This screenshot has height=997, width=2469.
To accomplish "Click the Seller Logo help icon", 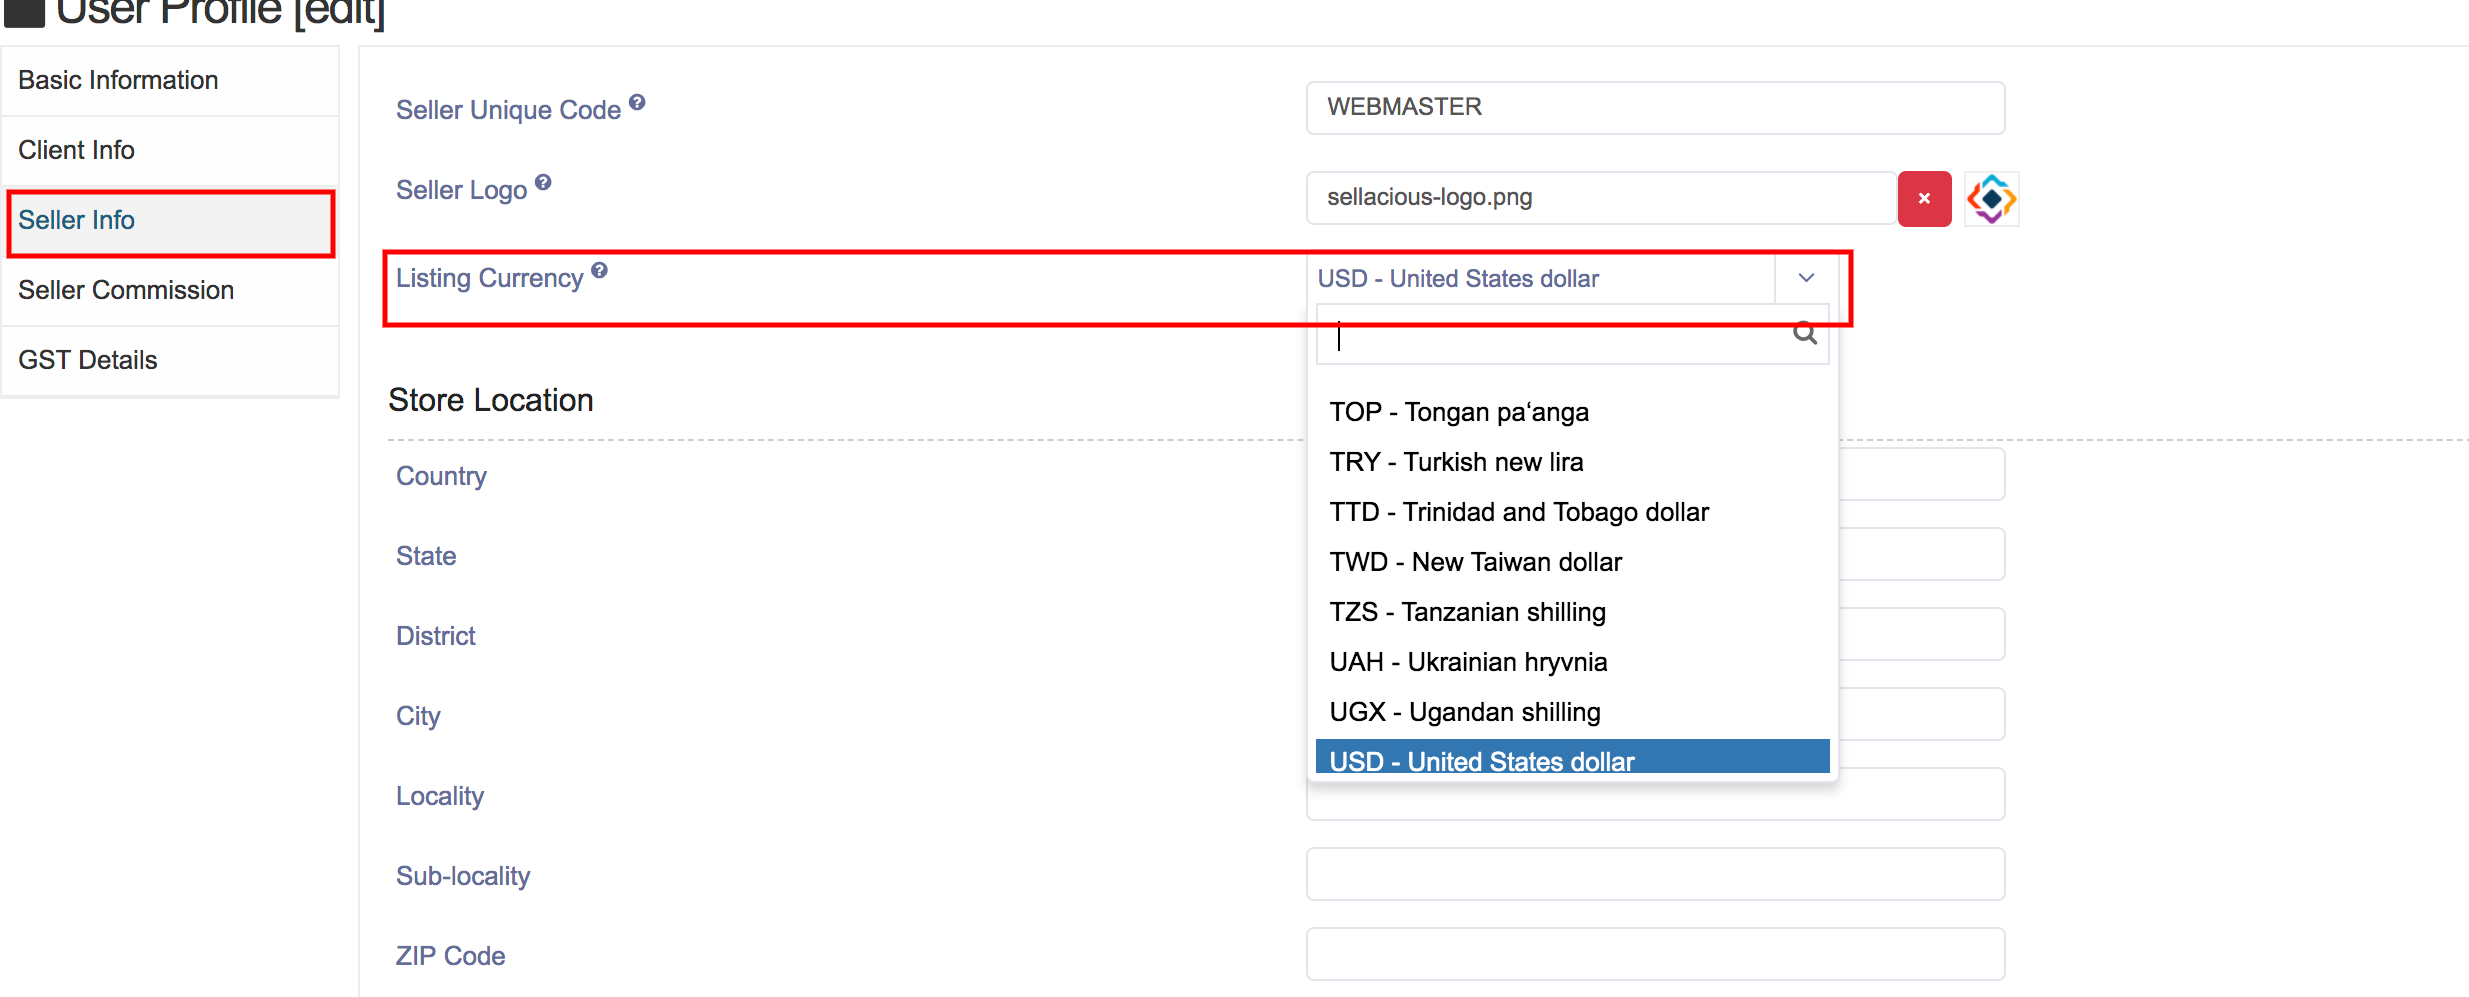I will (543, 182).
